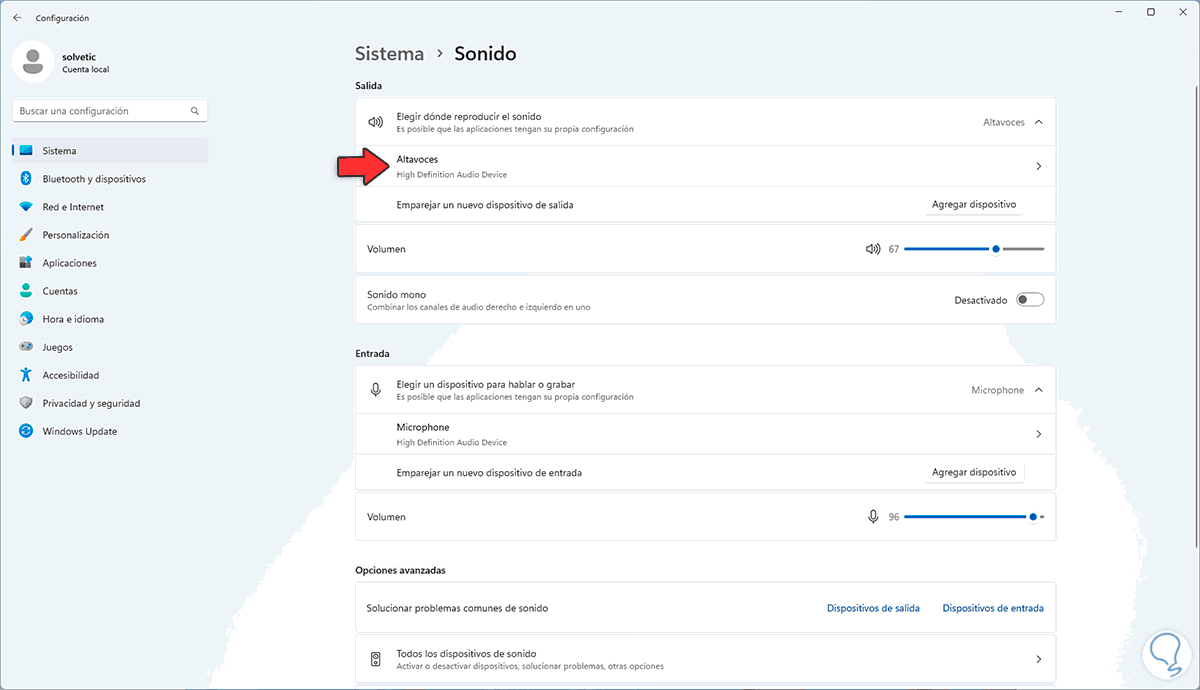Image resolution: width=1200 pixels, height=690 pixels.
Task: Click the search magnifier icon
Action: [195, 111]
